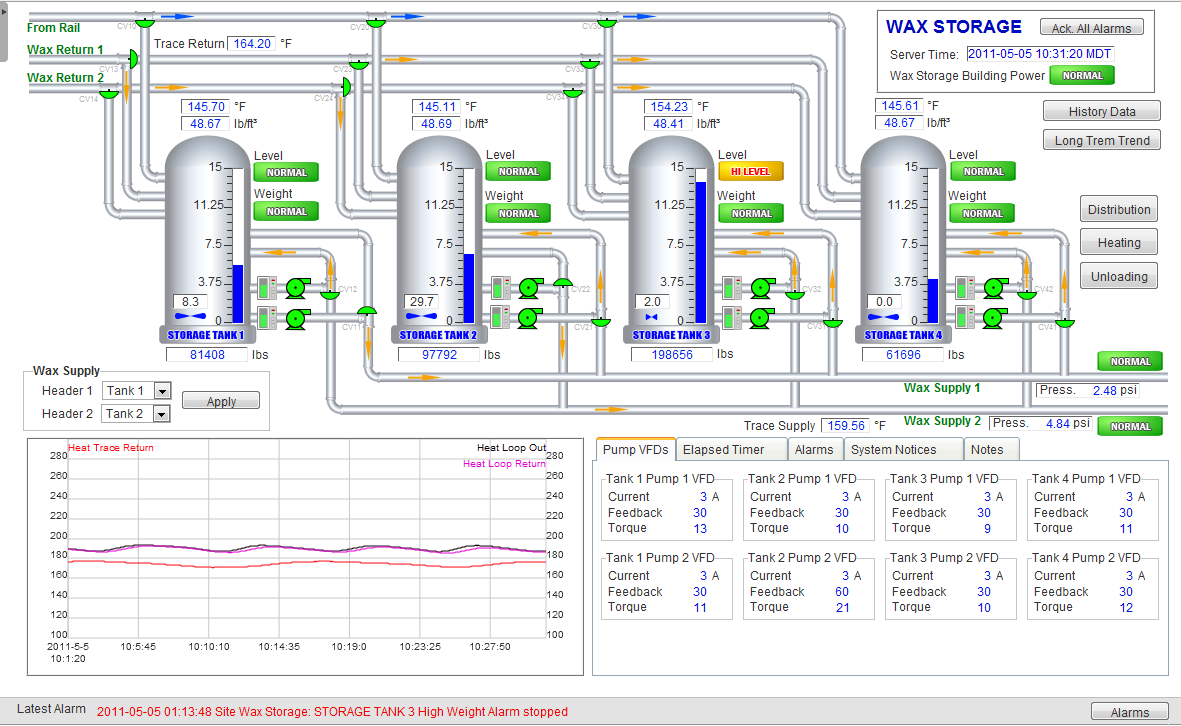Click the Wax Supply 1 pressure value 2.48

pos(1105,390)
